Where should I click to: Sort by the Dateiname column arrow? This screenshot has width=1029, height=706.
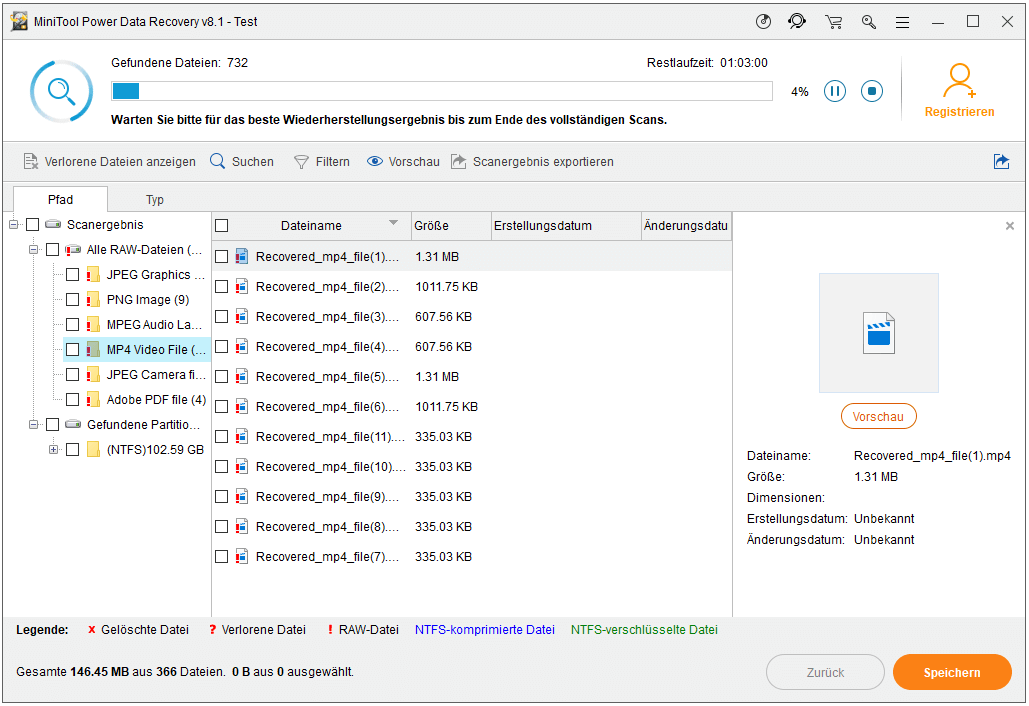pyautogui.click(x=393, y=222)
